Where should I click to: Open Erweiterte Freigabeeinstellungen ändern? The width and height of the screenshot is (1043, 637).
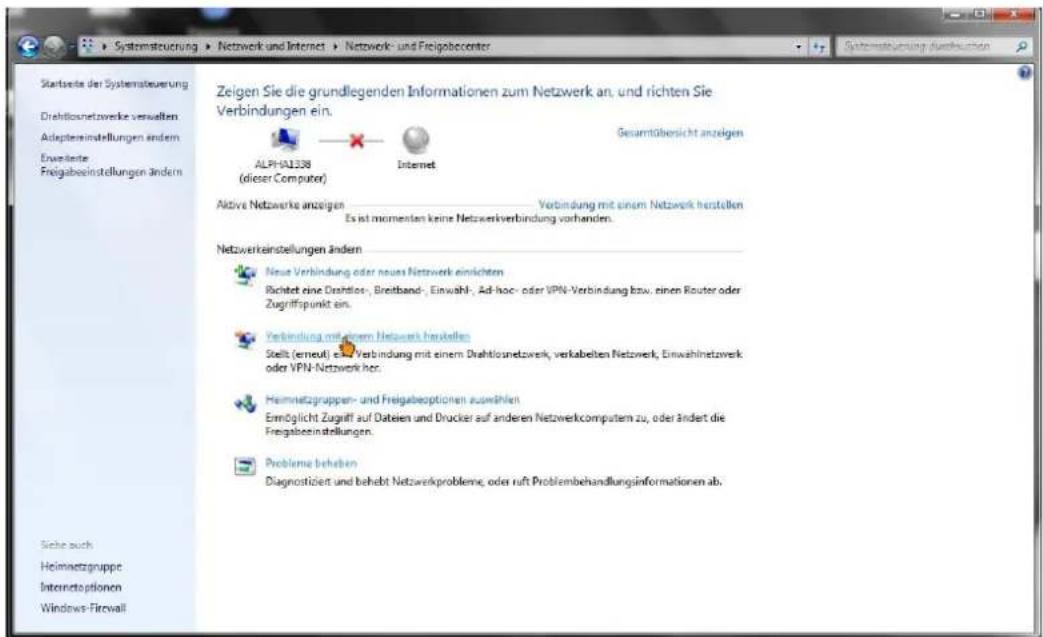pos(111,165)
